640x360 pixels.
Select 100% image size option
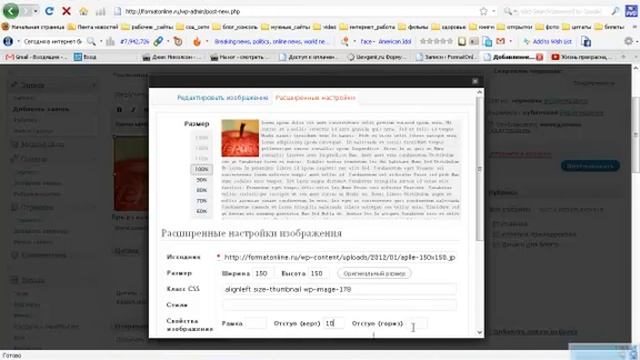[201, 169]
